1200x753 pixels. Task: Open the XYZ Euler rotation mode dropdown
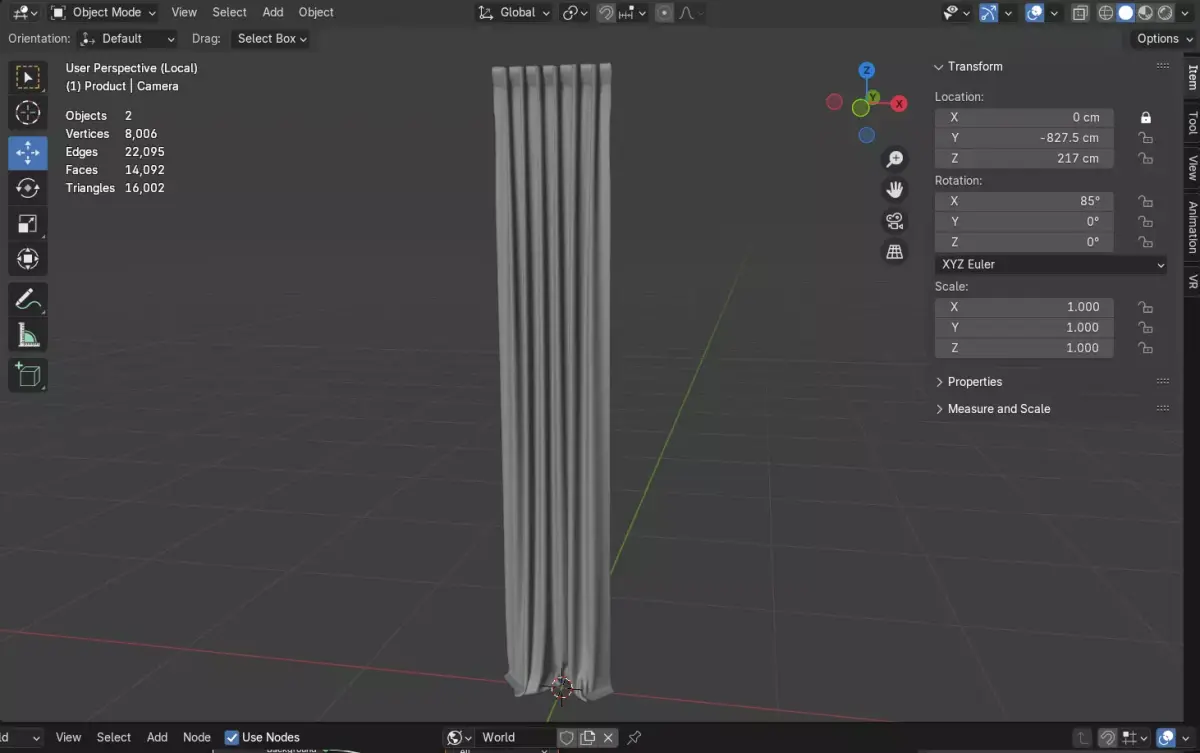[1051, 265]
